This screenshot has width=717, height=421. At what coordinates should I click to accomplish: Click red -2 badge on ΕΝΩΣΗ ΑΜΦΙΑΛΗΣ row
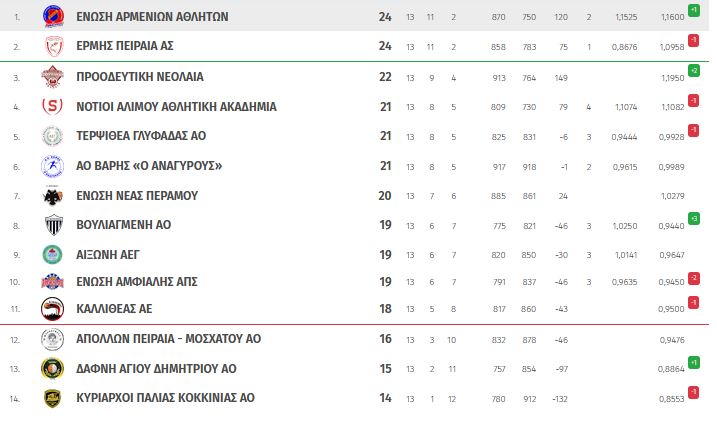click(x=694, y=278)
